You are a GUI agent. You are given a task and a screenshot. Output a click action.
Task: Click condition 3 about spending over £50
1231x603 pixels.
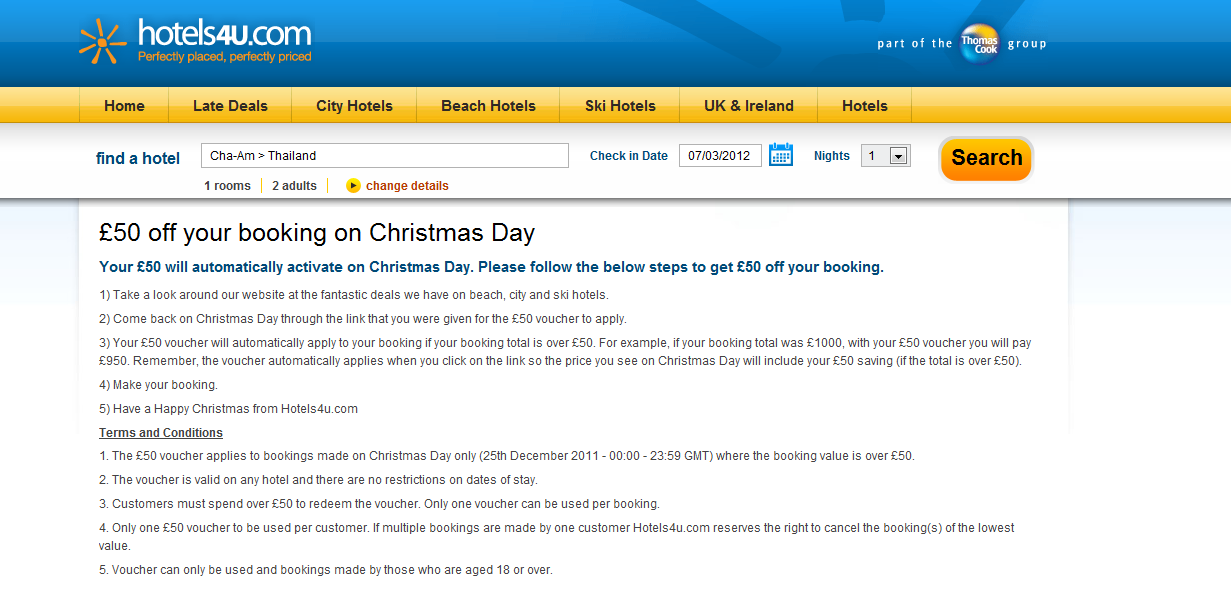379,504
